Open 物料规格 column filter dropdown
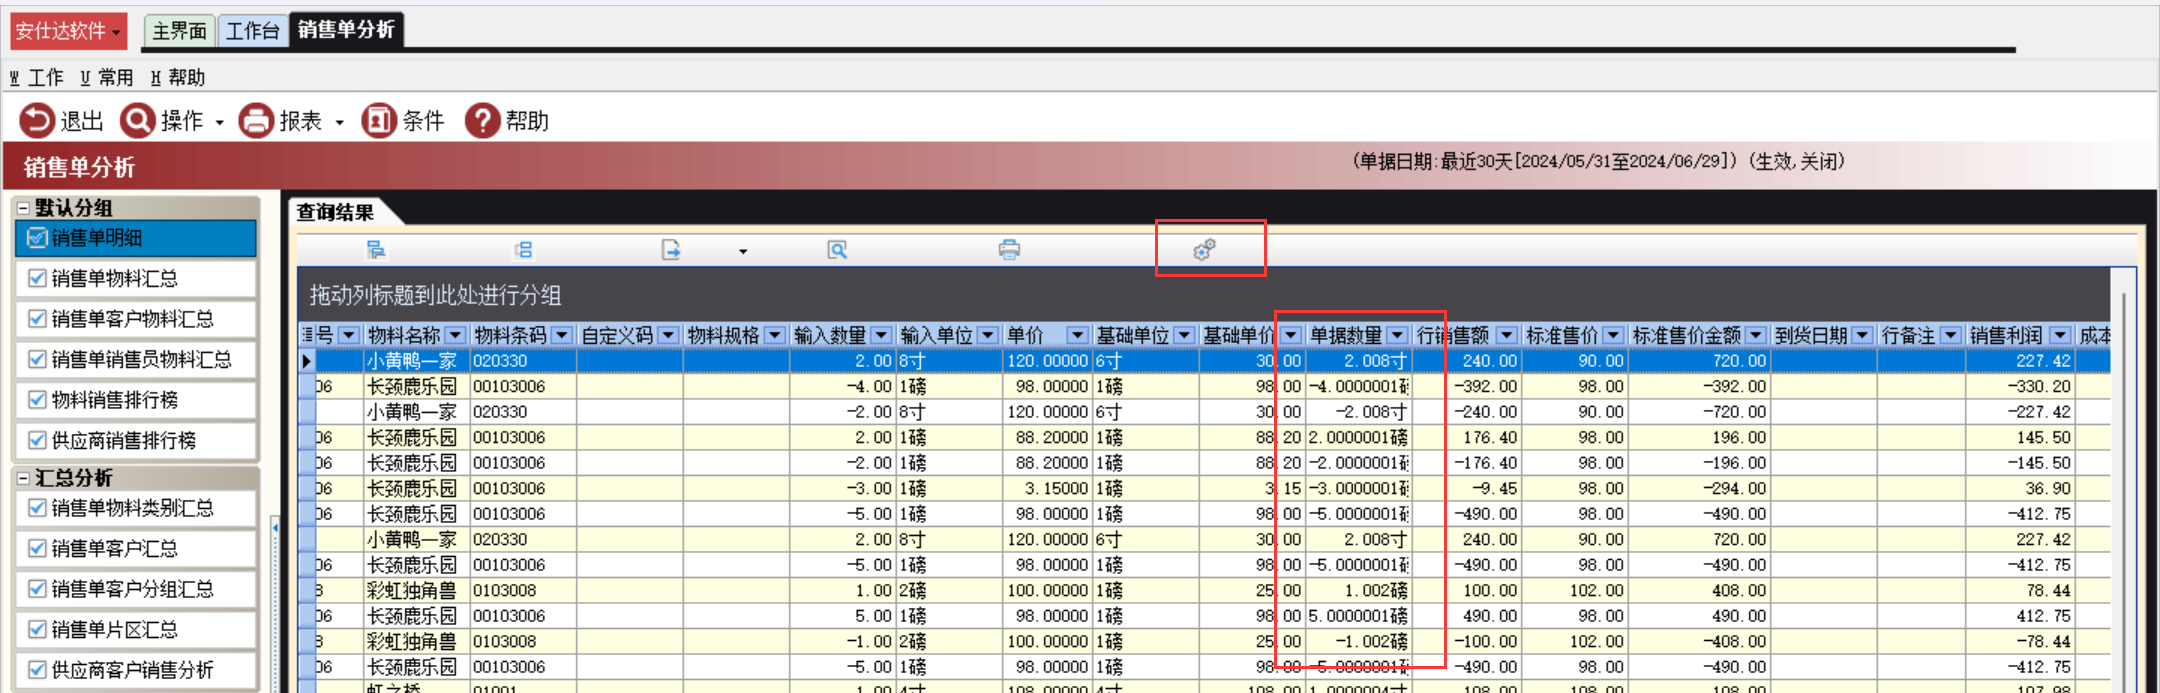Image resolution: width=2160 pixels, height=693 pixels. click(775, 335)
